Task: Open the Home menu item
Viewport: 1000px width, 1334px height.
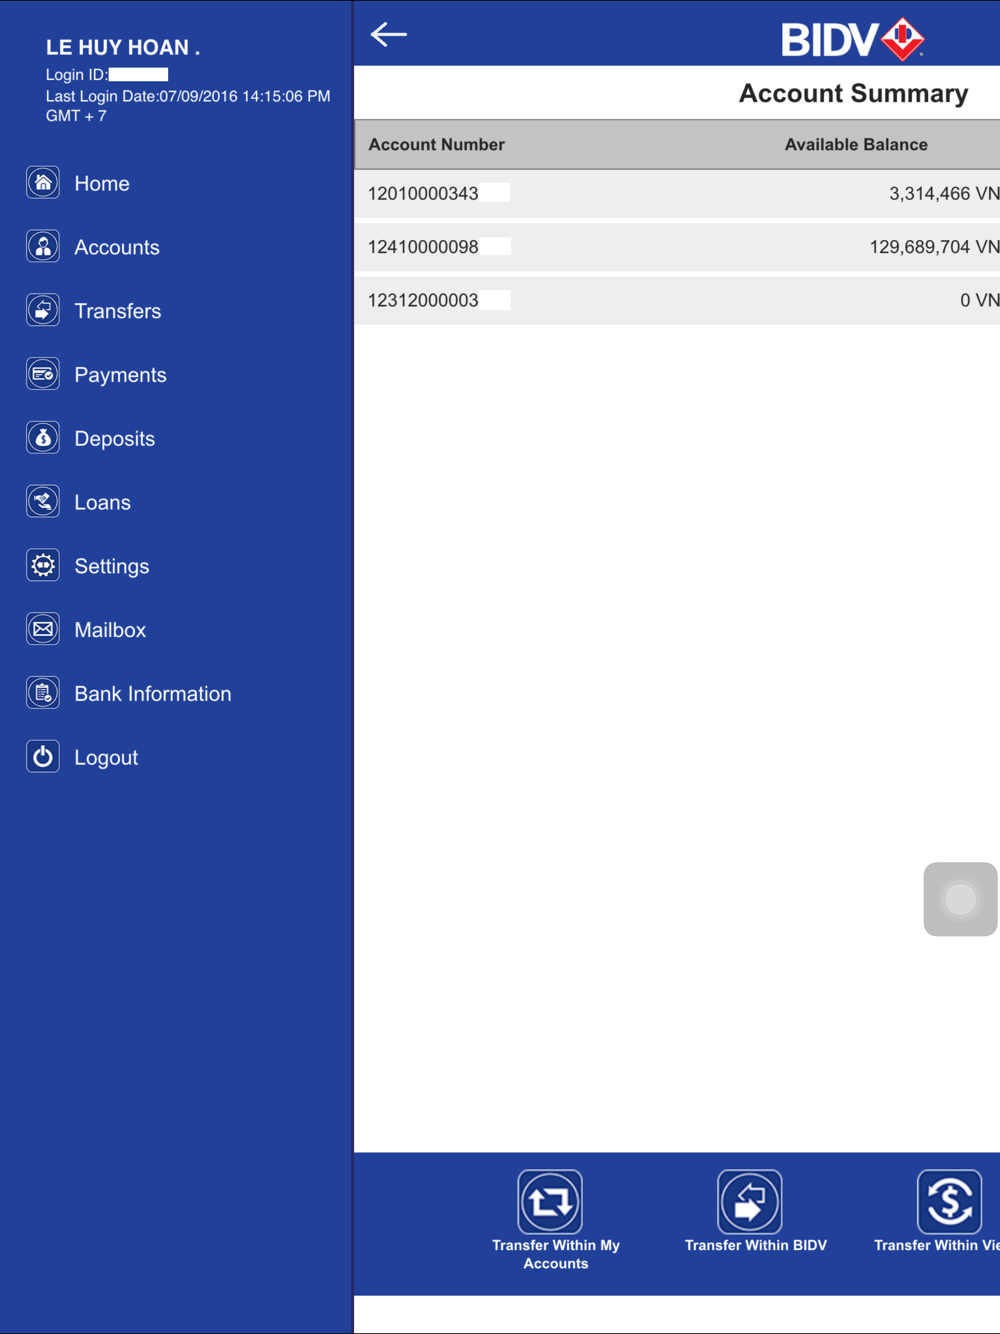Action: (x=102, y=184)
